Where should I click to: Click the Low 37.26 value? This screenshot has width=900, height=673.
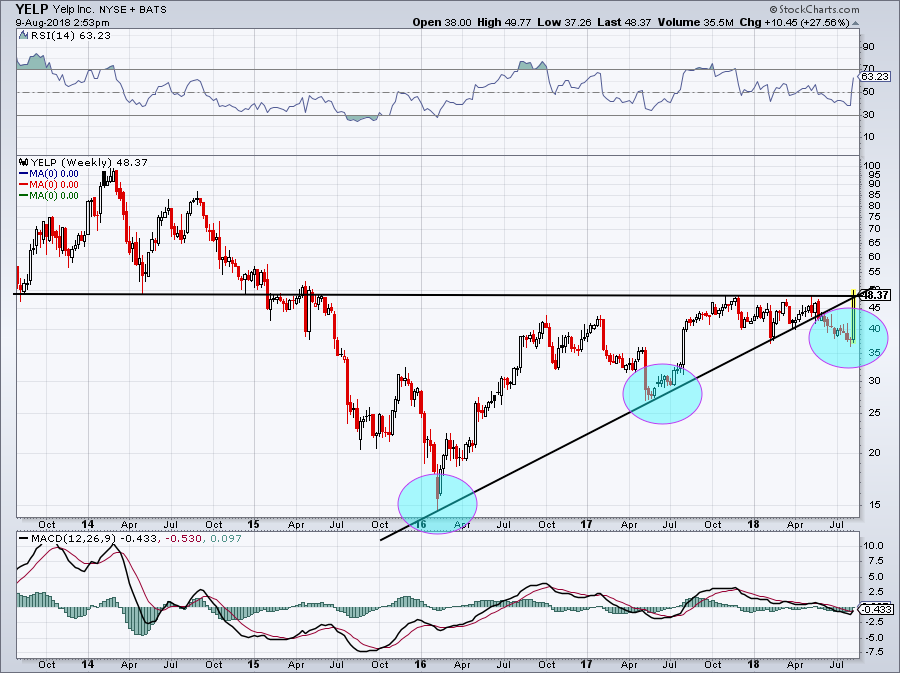click(x=563, y=22)
